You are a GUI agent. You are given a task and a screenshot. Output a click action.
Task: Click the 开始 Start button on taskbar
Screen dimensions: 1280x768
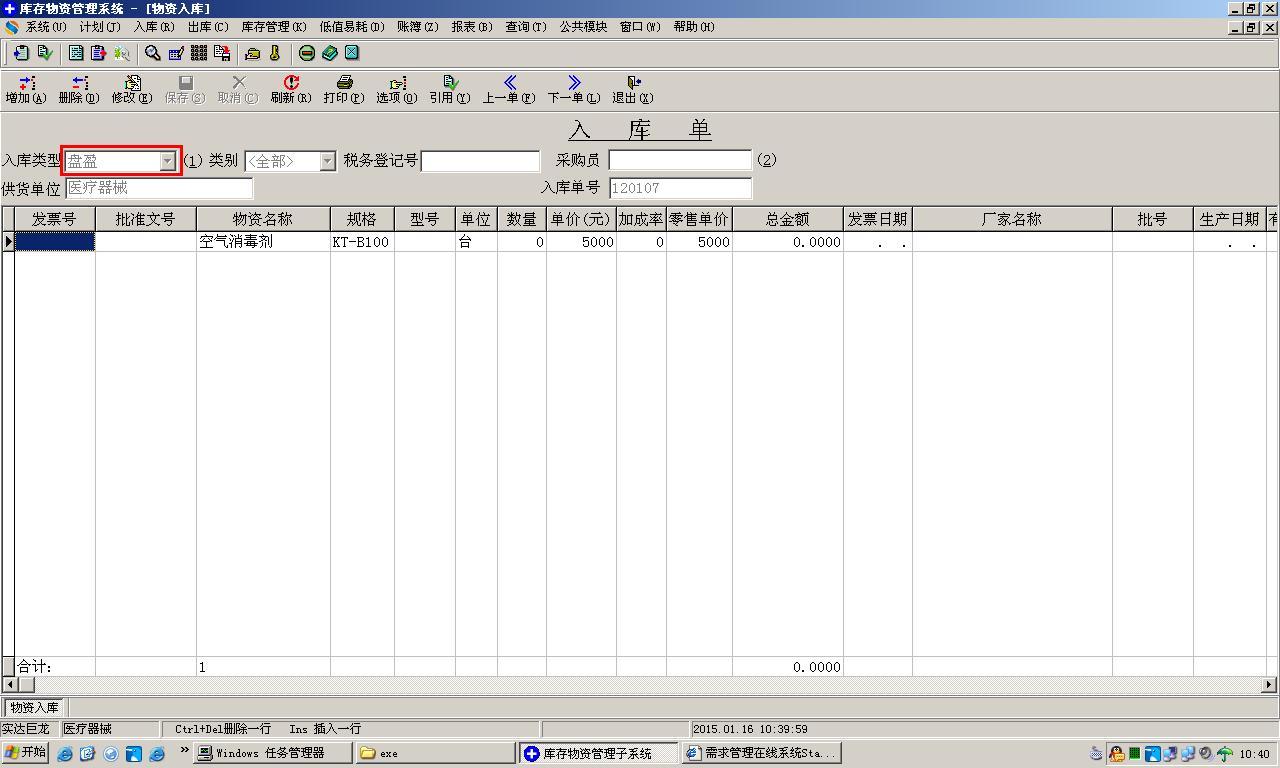[x=25, y=753]
